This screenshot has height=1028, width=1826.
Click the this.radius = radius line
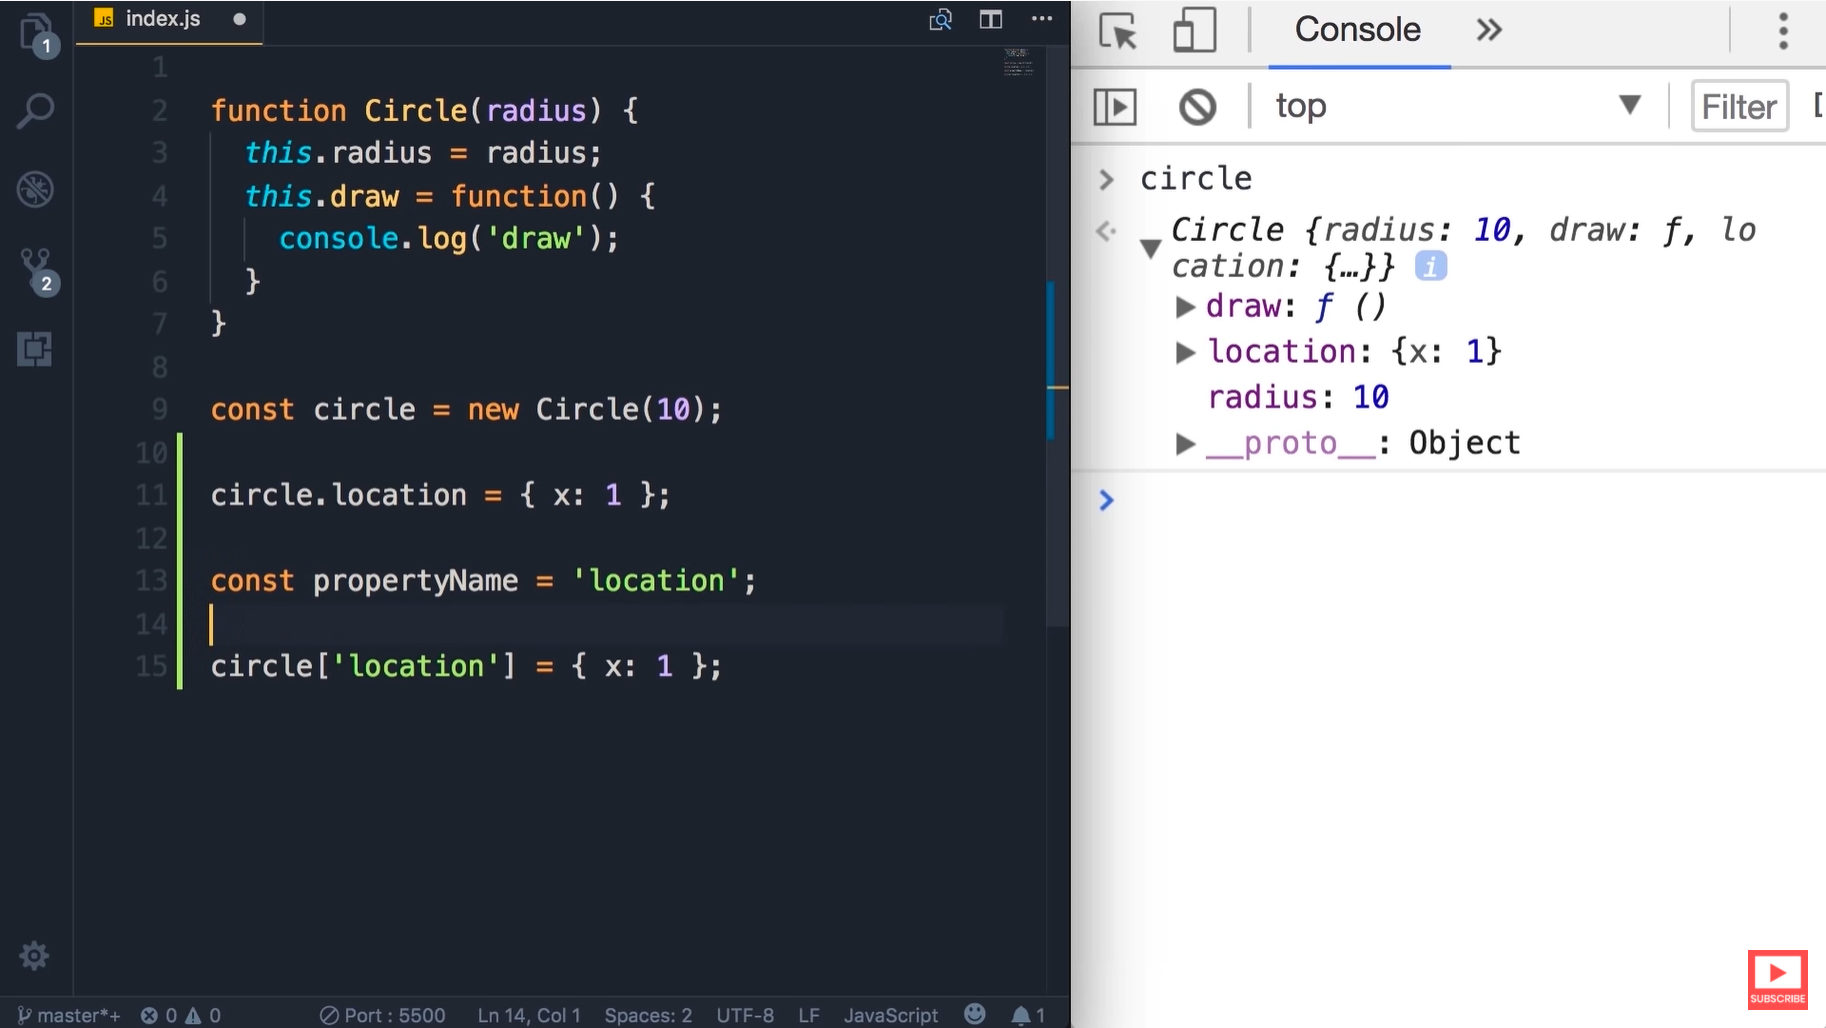click(x=424, y=153)
